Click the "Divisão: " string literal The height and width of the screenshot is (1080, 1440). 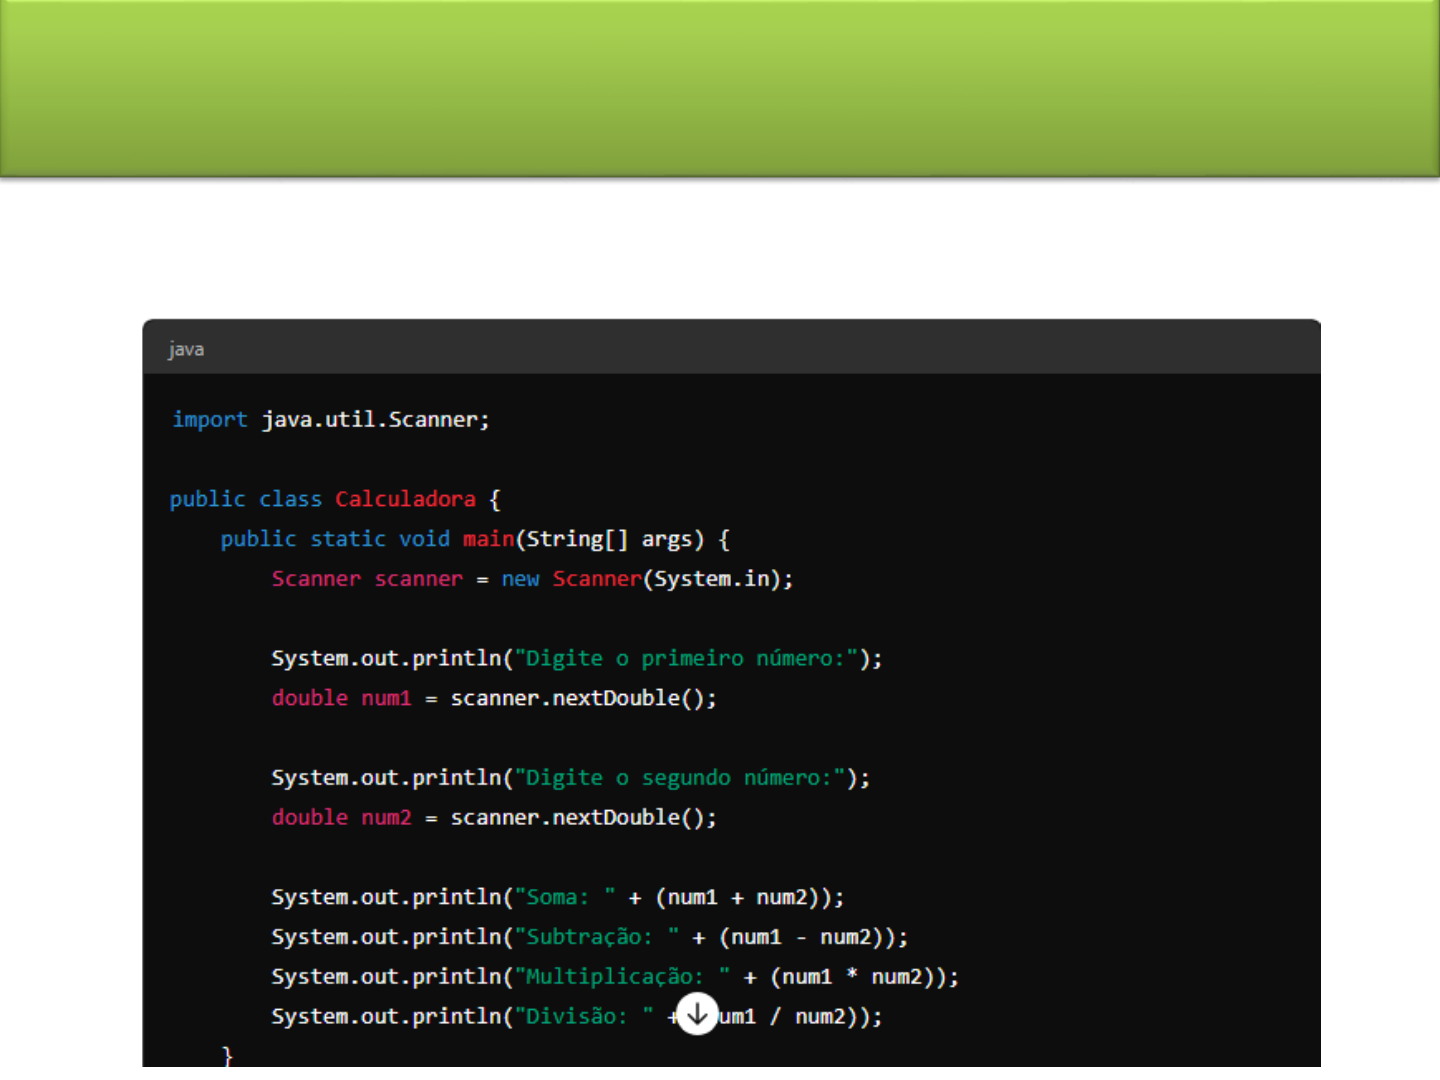click(584, 1016)
